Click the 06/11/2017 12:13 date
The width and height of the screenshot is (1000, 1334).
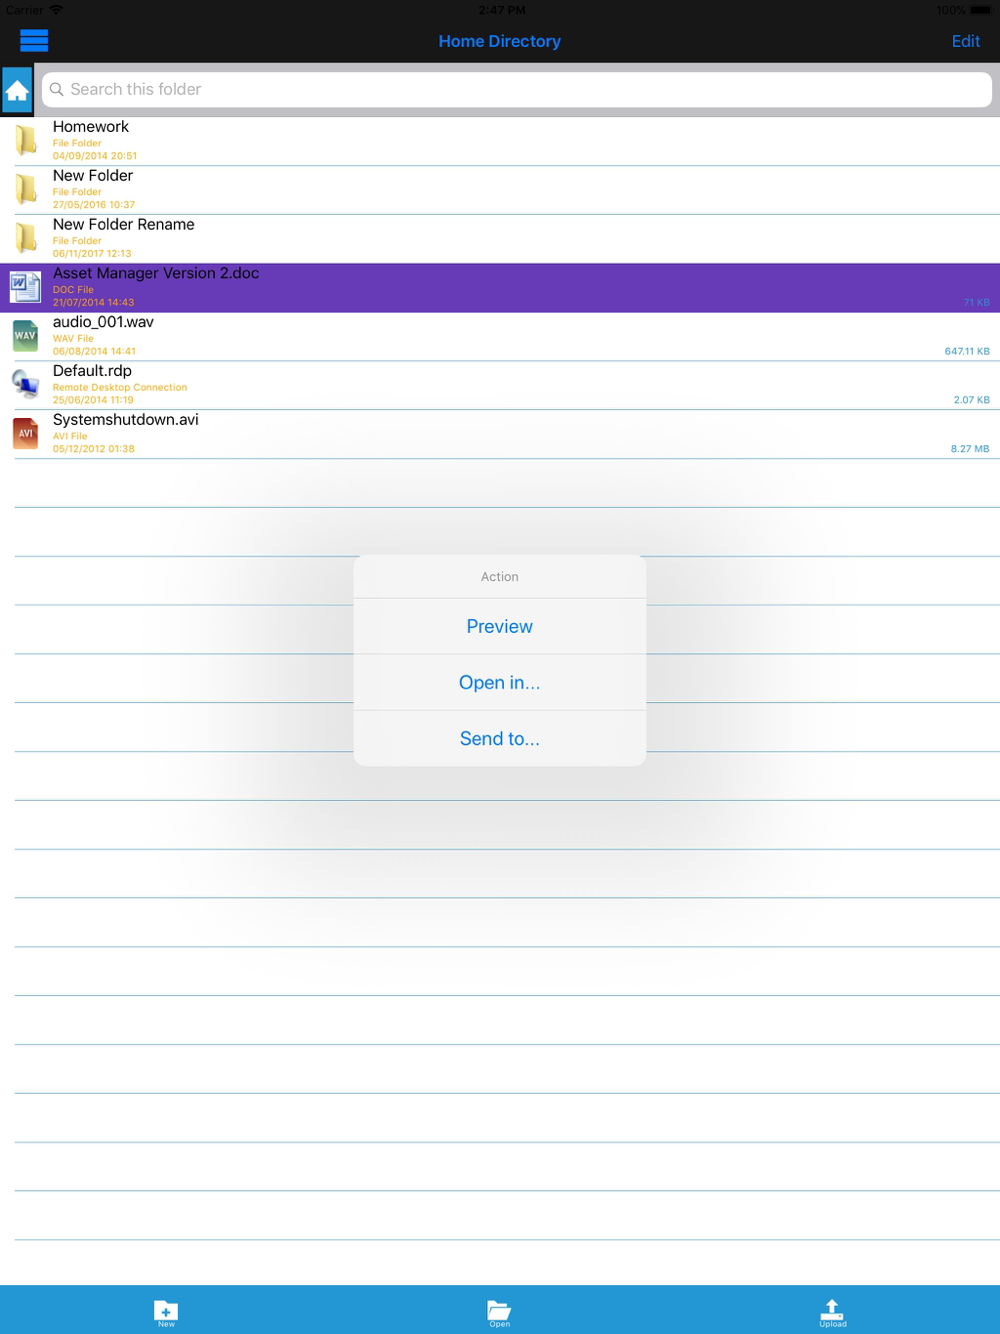(92, 253)
